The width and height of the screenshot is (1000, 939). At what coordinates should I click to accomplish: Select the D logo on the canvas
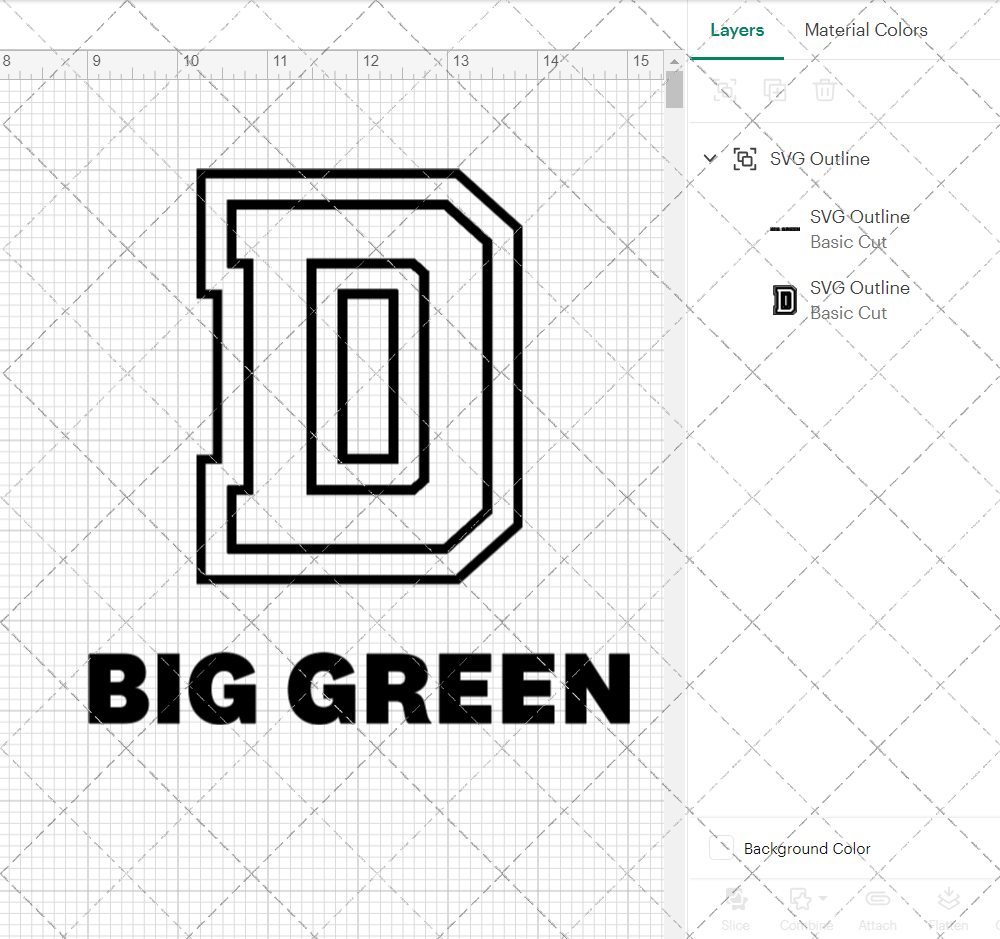360,376
